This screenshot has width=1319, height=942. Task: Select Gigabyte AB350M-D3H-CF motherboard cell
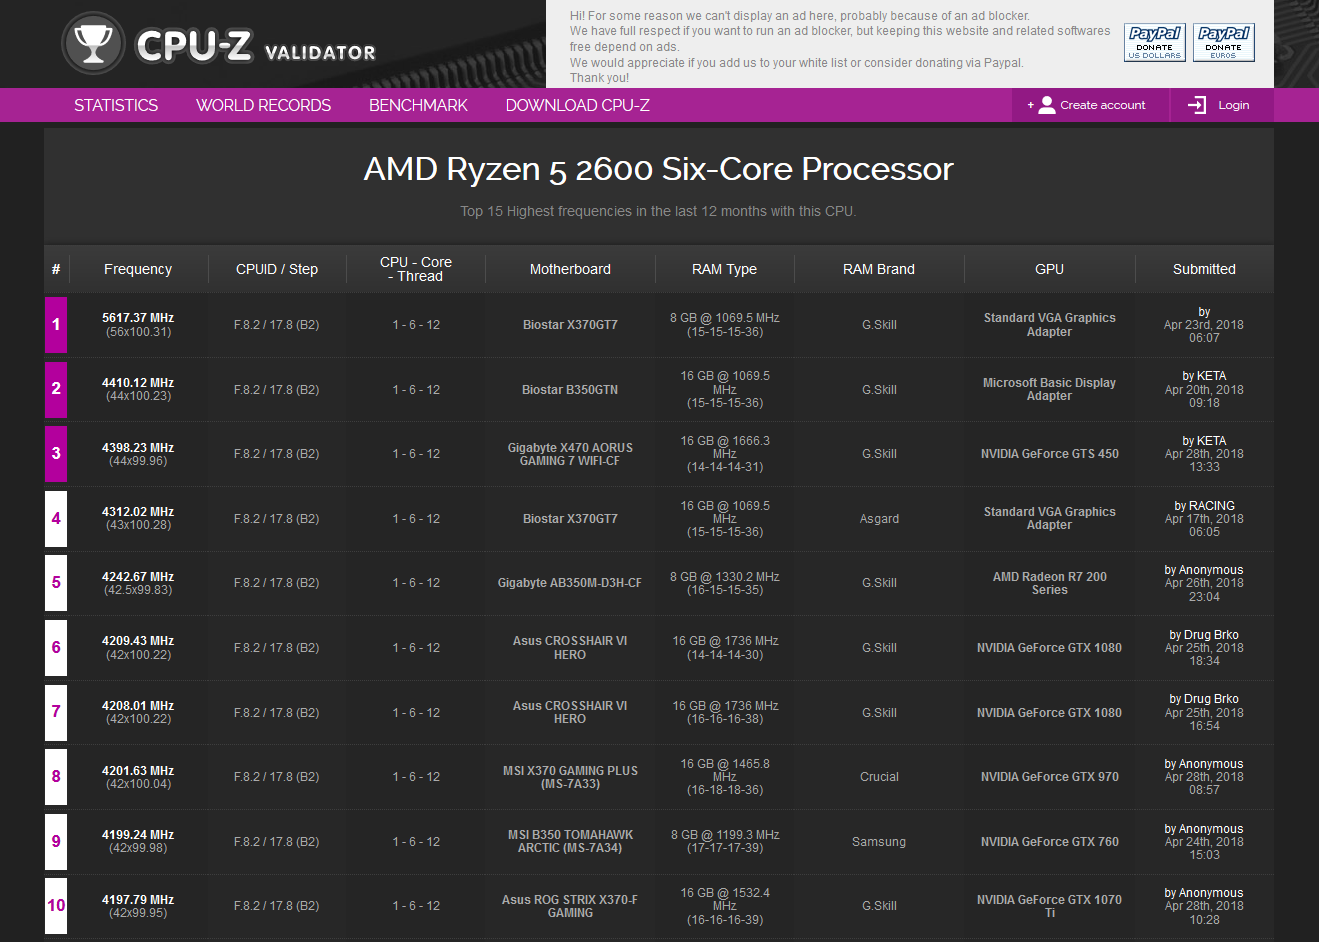(570, 583)
